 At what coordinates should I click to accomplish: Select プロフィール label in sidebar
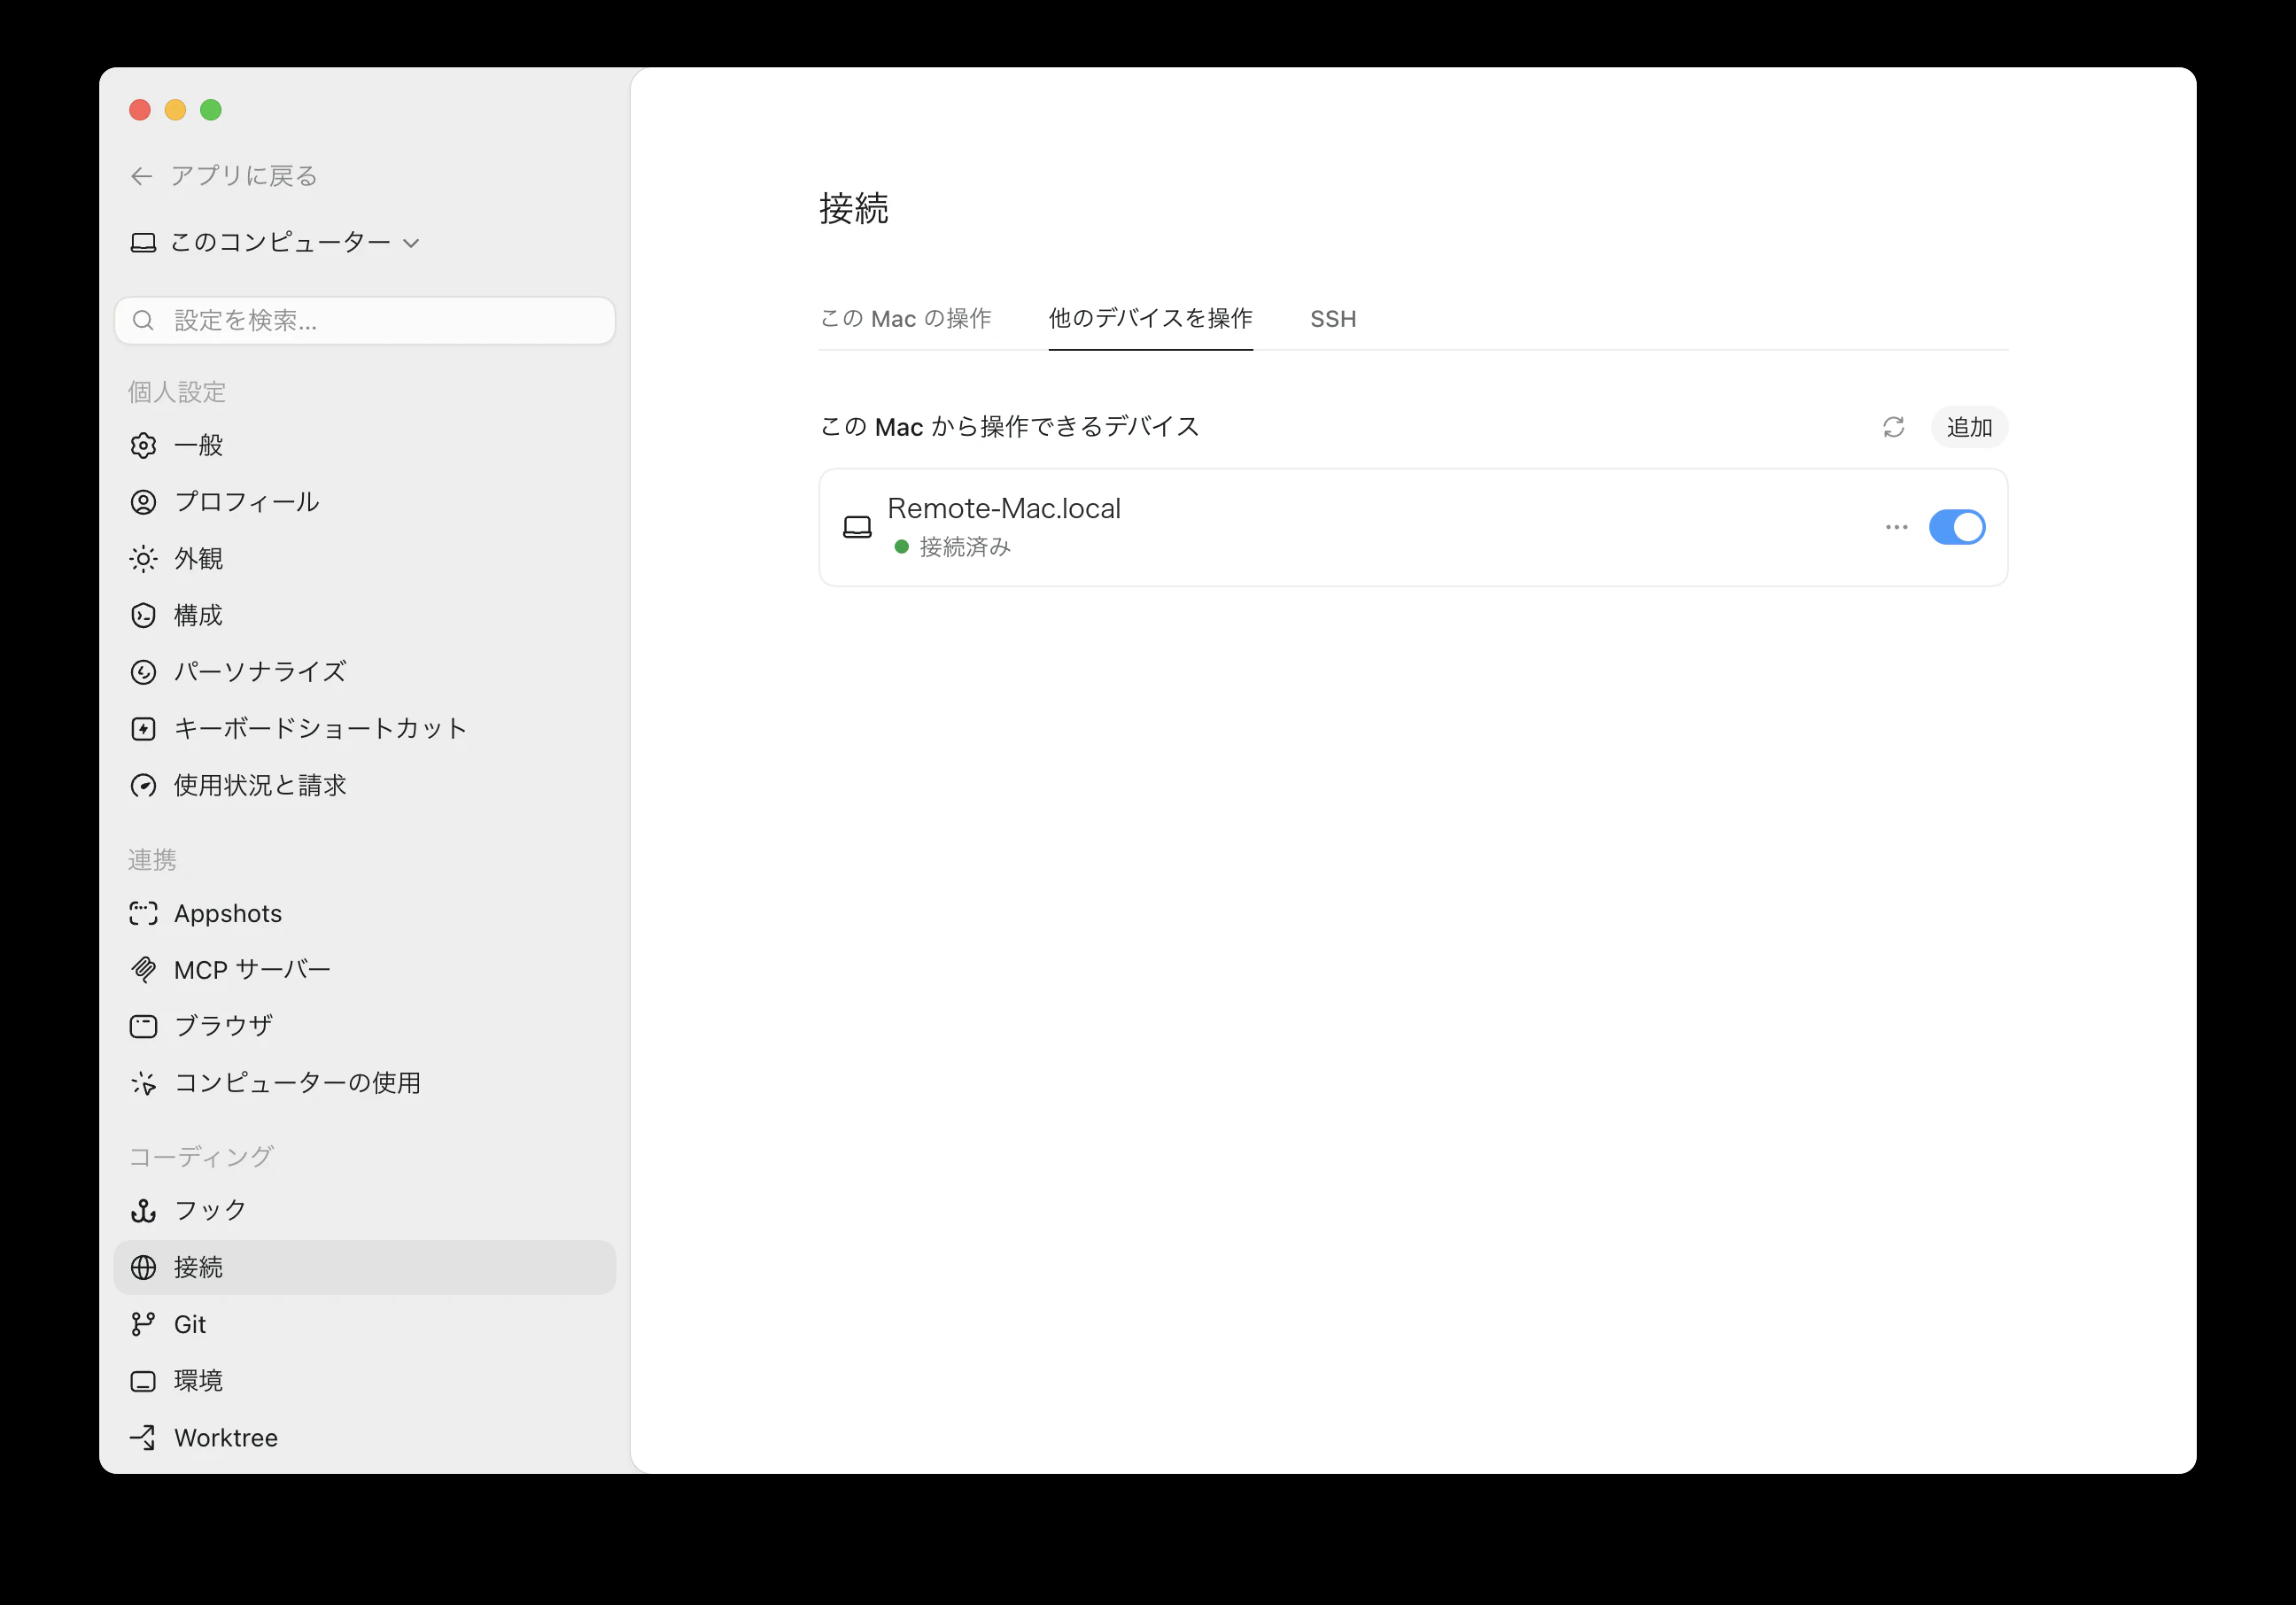coord(247,502)
